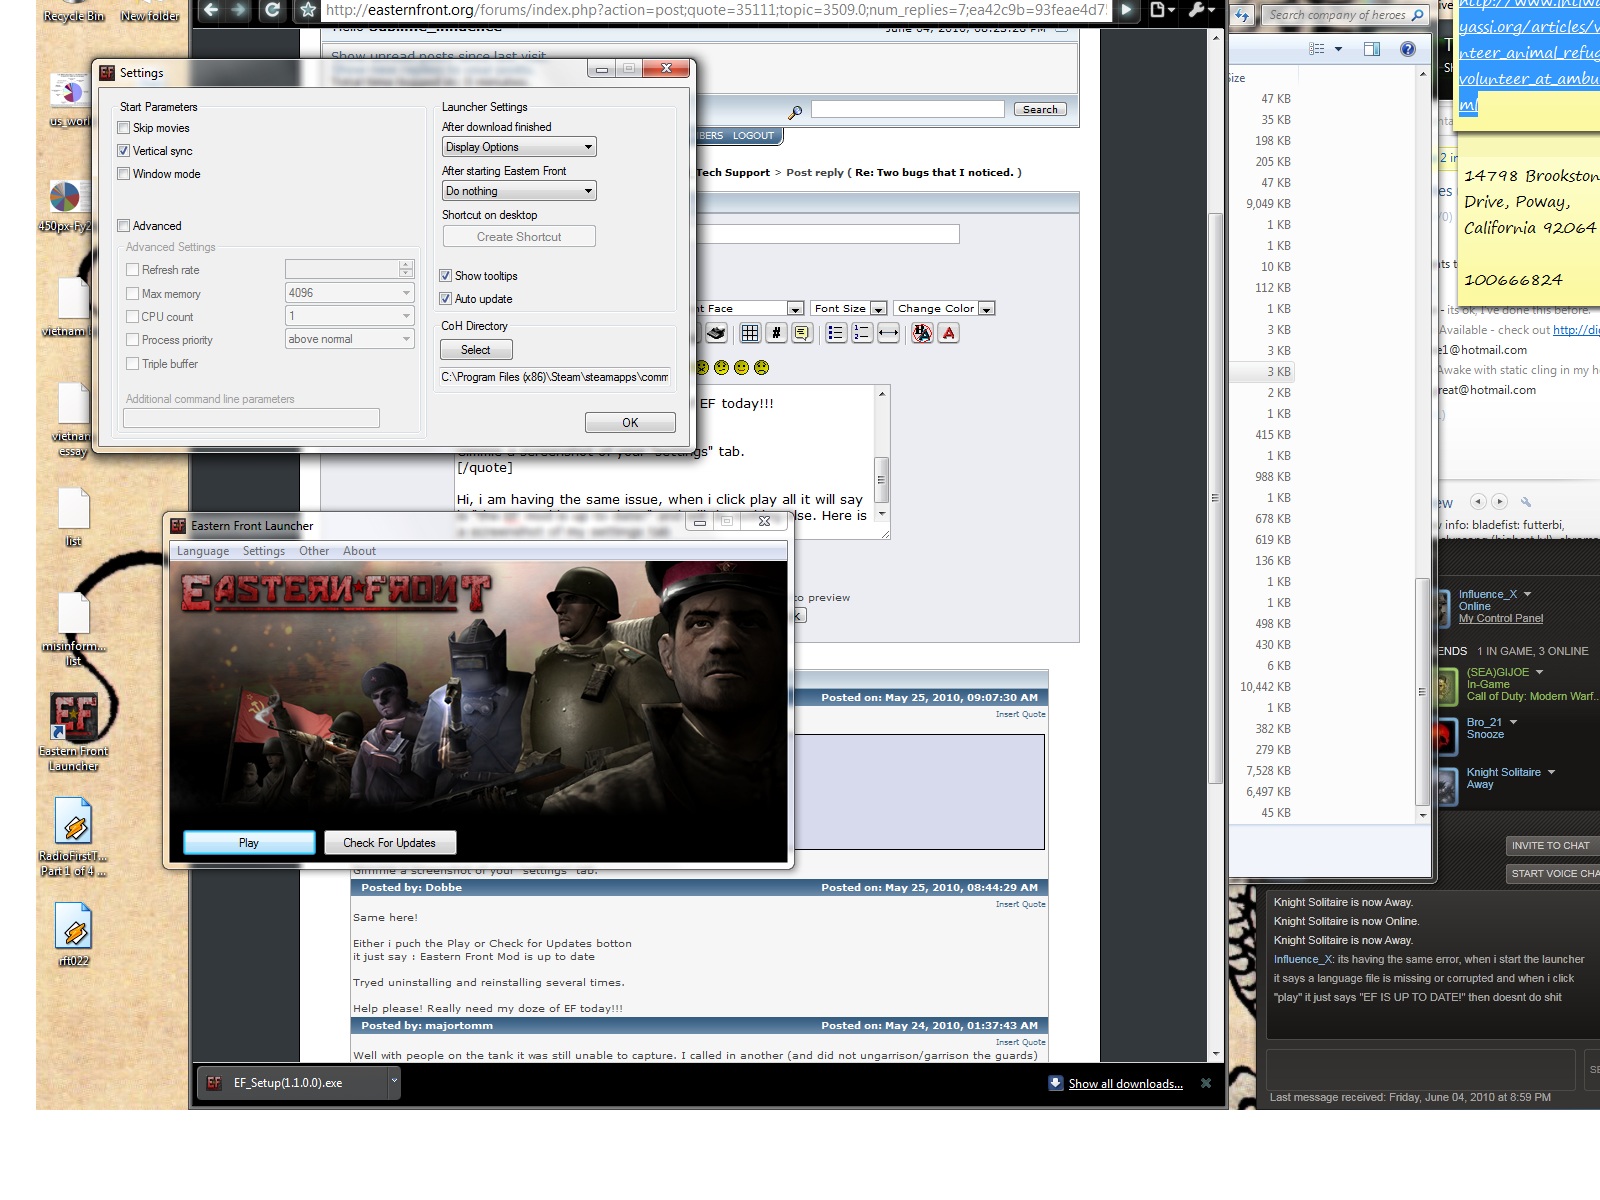Click the forum Search button

click(1040, 110)
